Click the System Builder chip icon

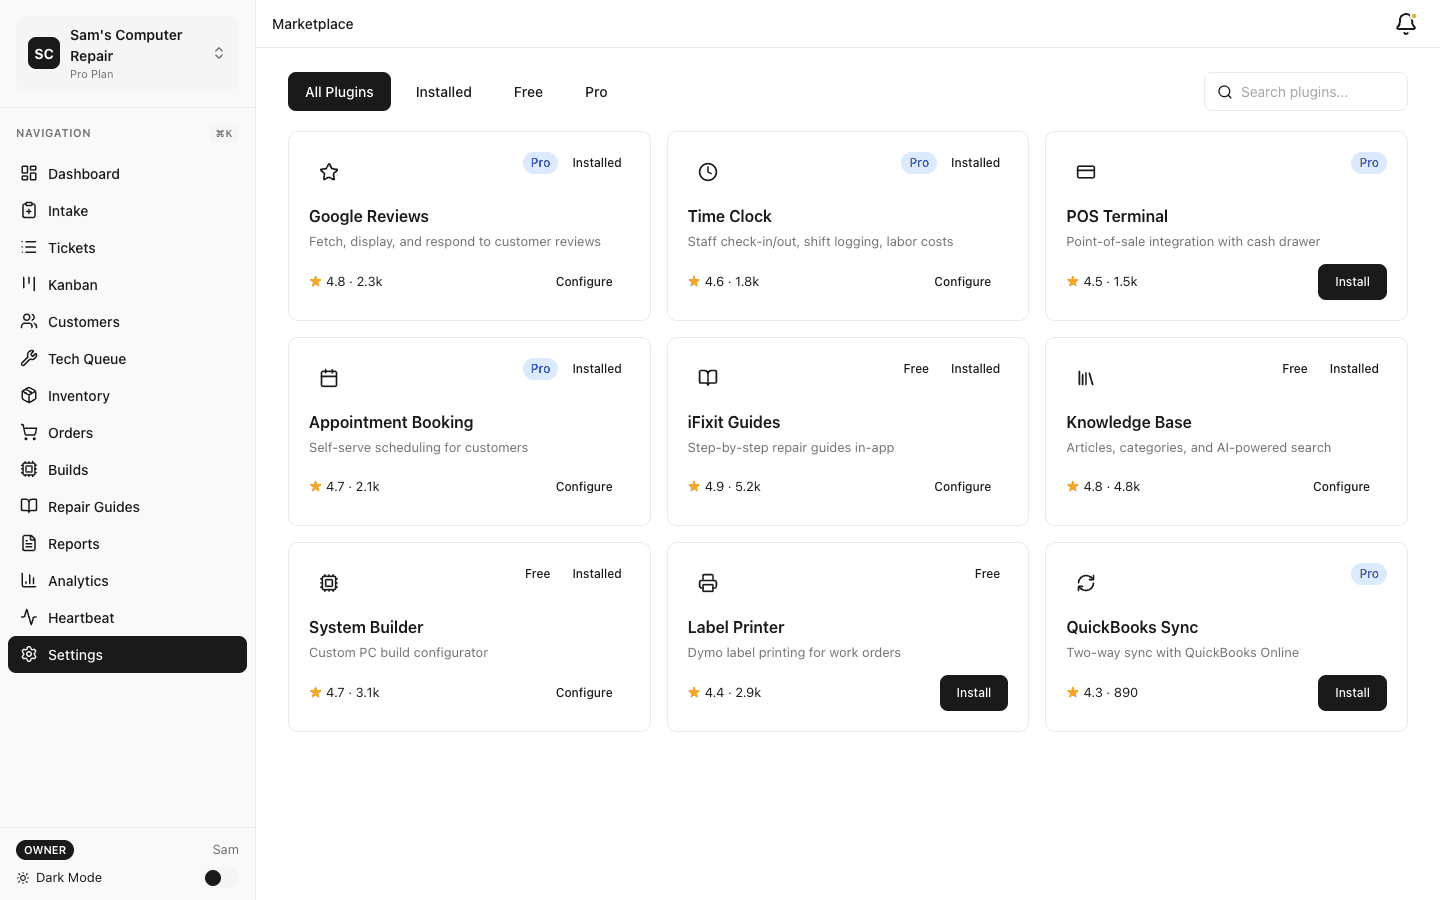point(329,583)
